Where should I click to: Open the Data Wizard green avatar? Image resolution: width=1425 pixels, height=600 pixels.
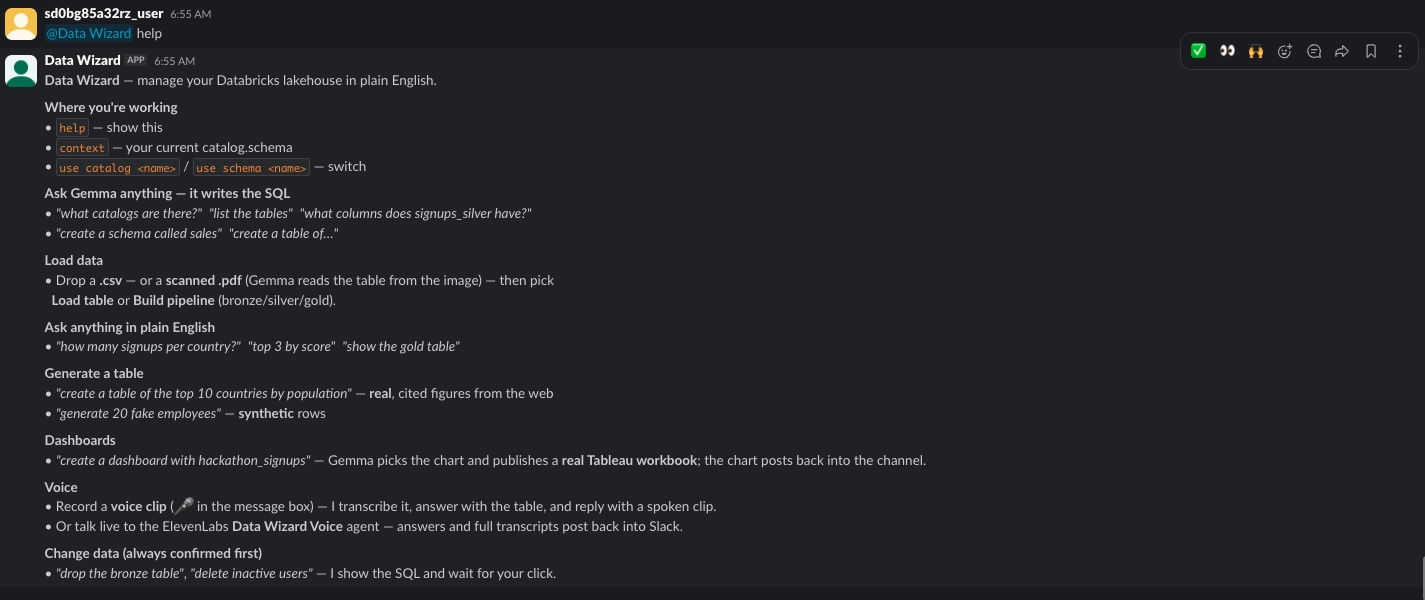click(21, 70)
